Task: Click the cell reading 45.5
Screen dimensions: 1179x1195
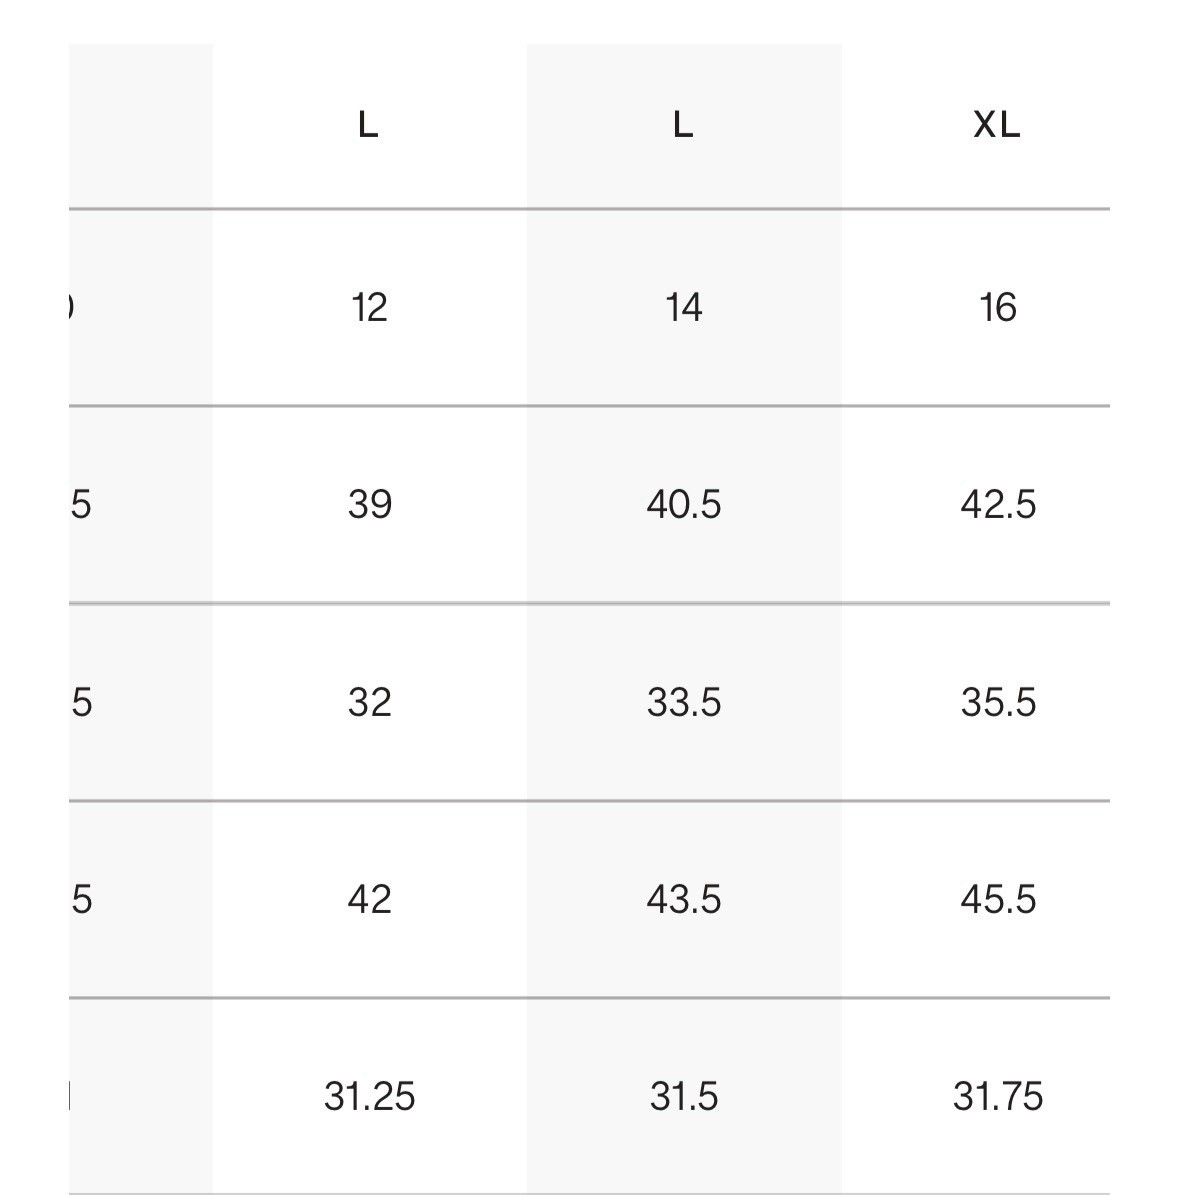Action: (x=998, y=899)
